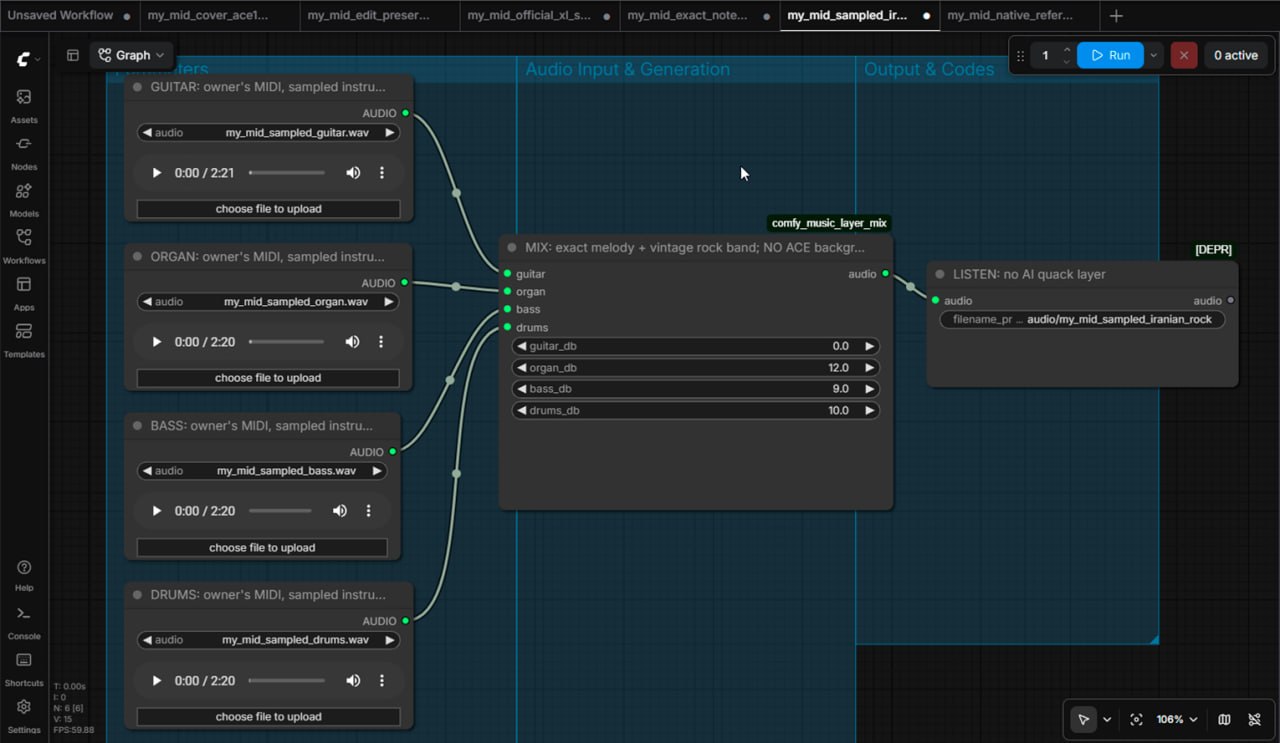Screen dimensions: 1280x743
Task: Collapse the GUITAR node via its dot
Action: (x=138, y=87)
